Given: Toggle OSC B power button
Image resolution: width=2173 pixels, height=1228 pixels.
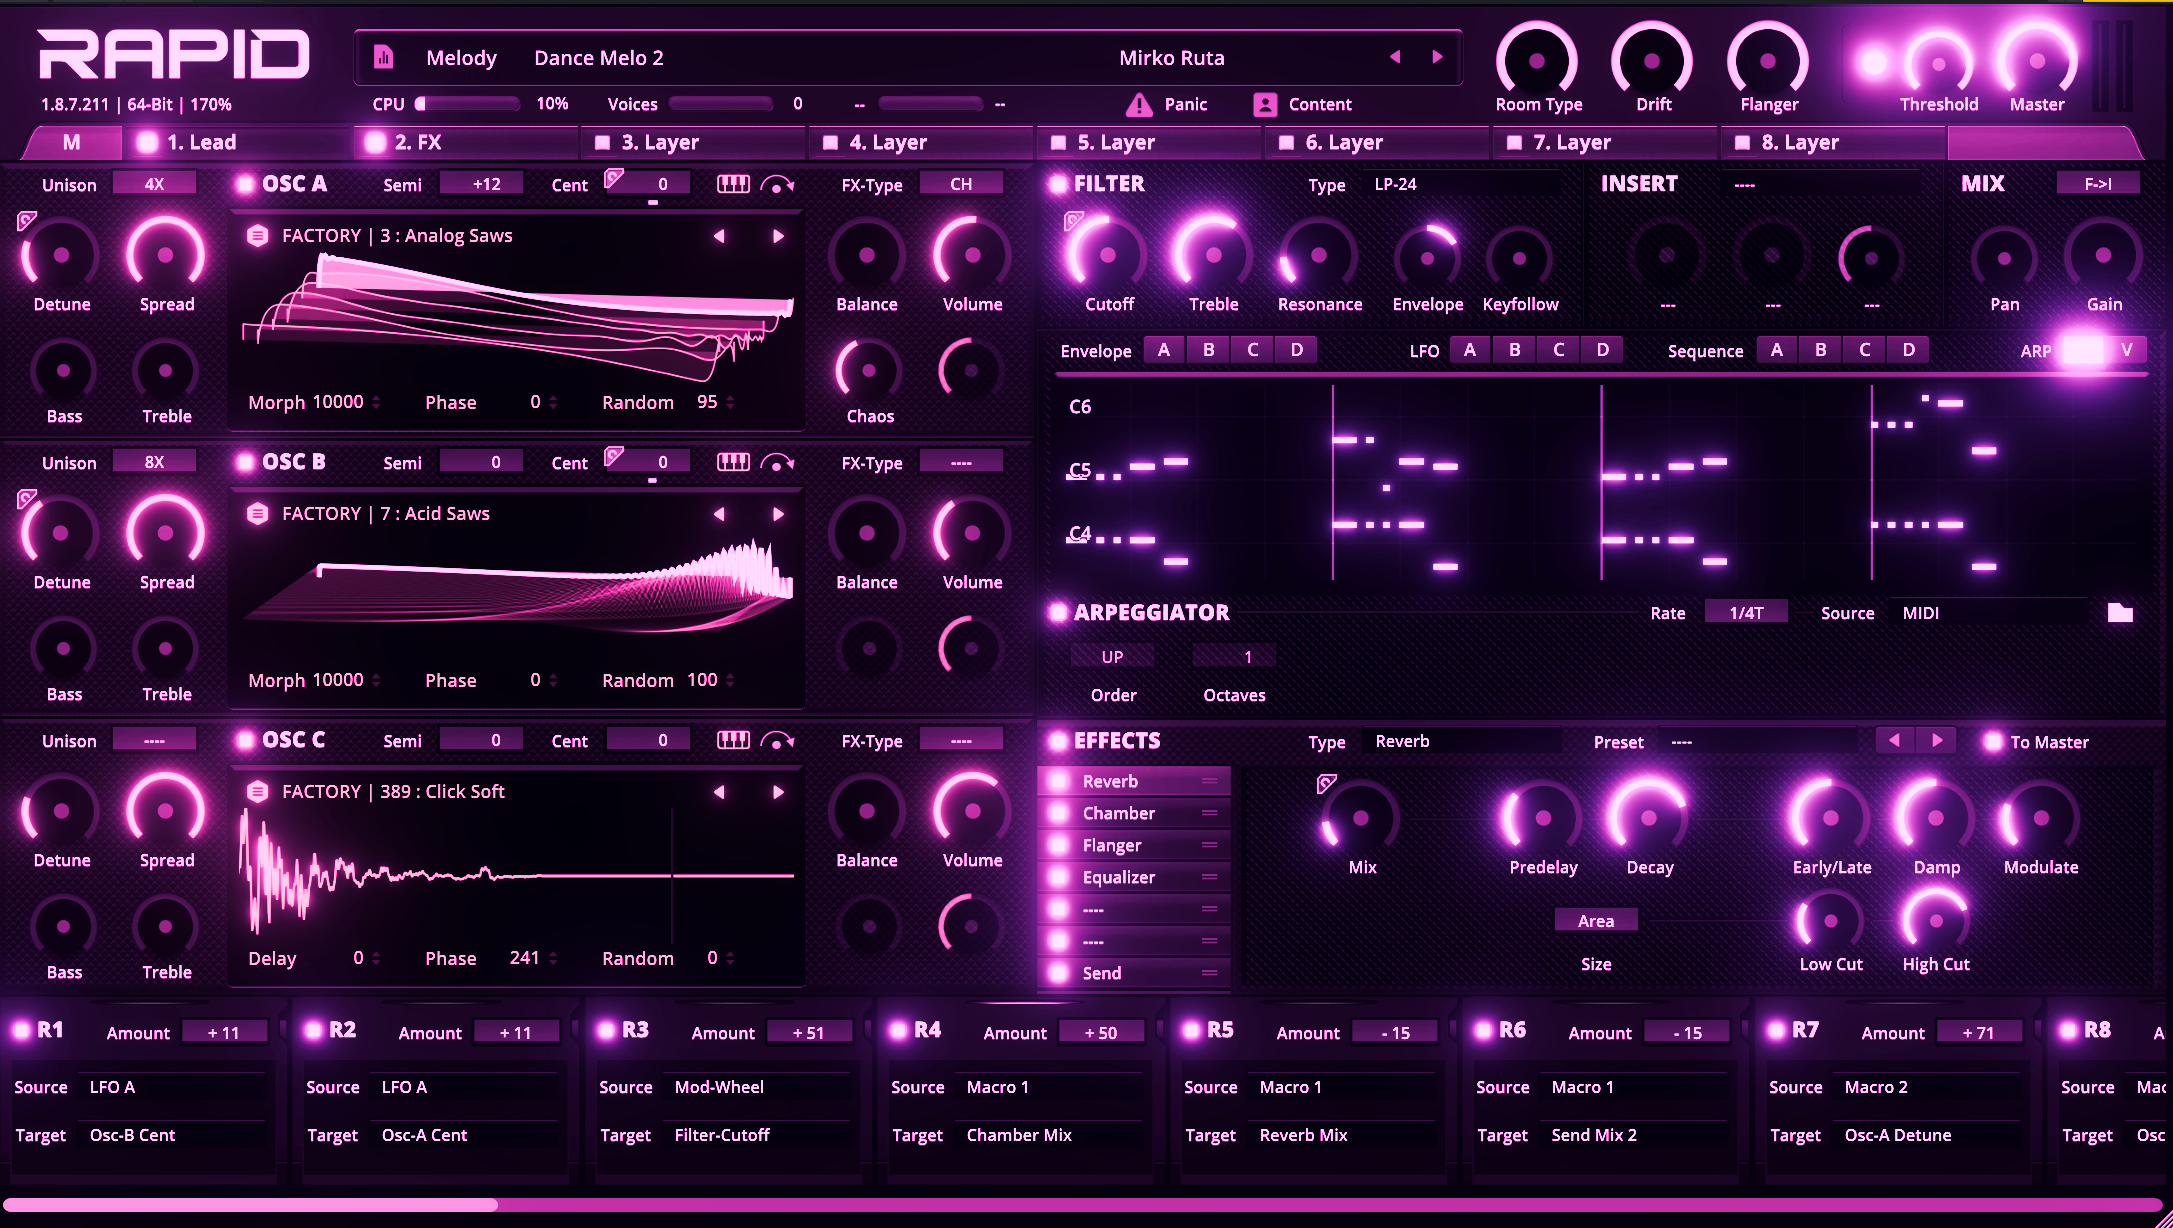Looking at the screenshot, I should point(245,462).
